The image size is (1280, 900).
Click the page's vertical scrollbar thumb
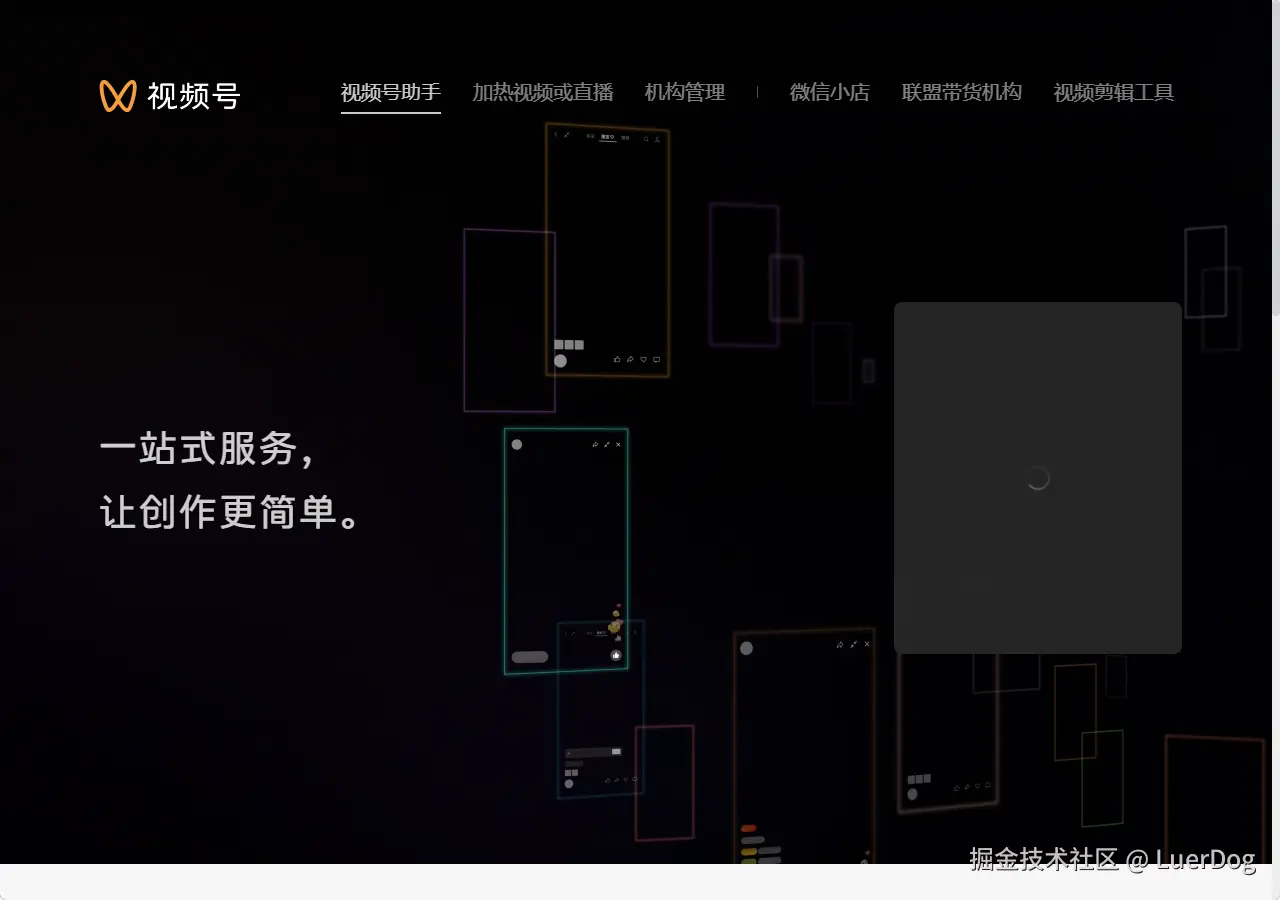(1276, 160)
